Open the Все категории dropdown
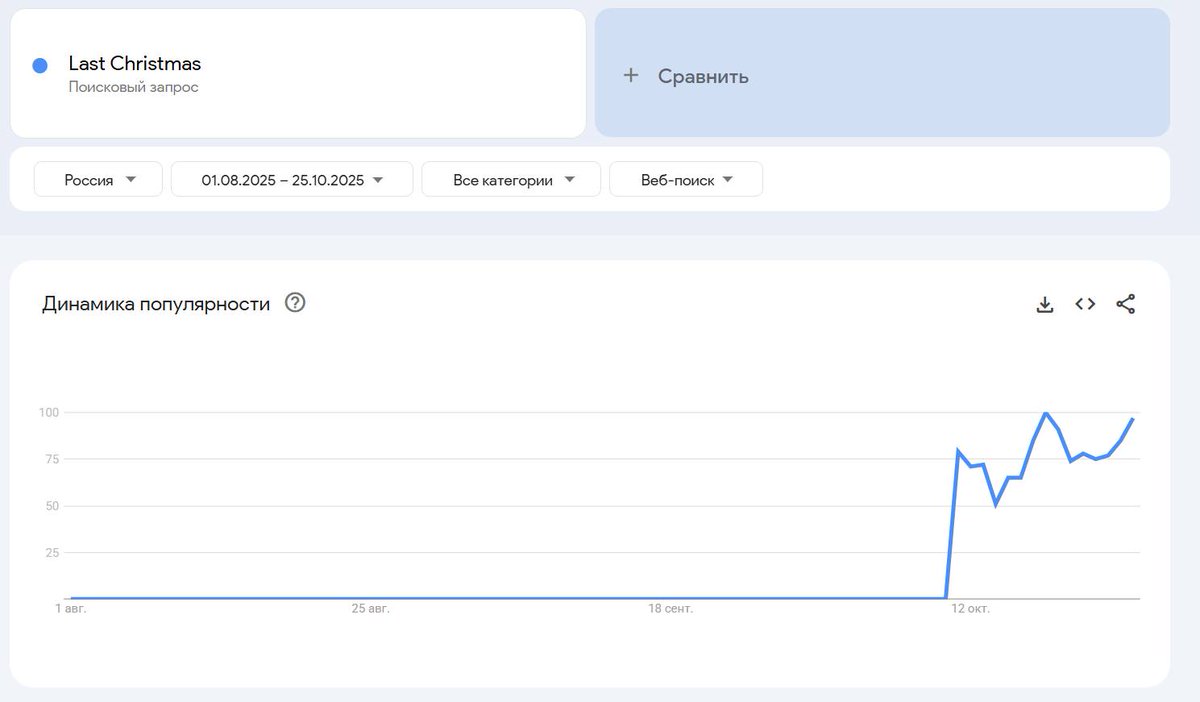The height and width of the screenshot is (702, 1200). tap(511, 180)
